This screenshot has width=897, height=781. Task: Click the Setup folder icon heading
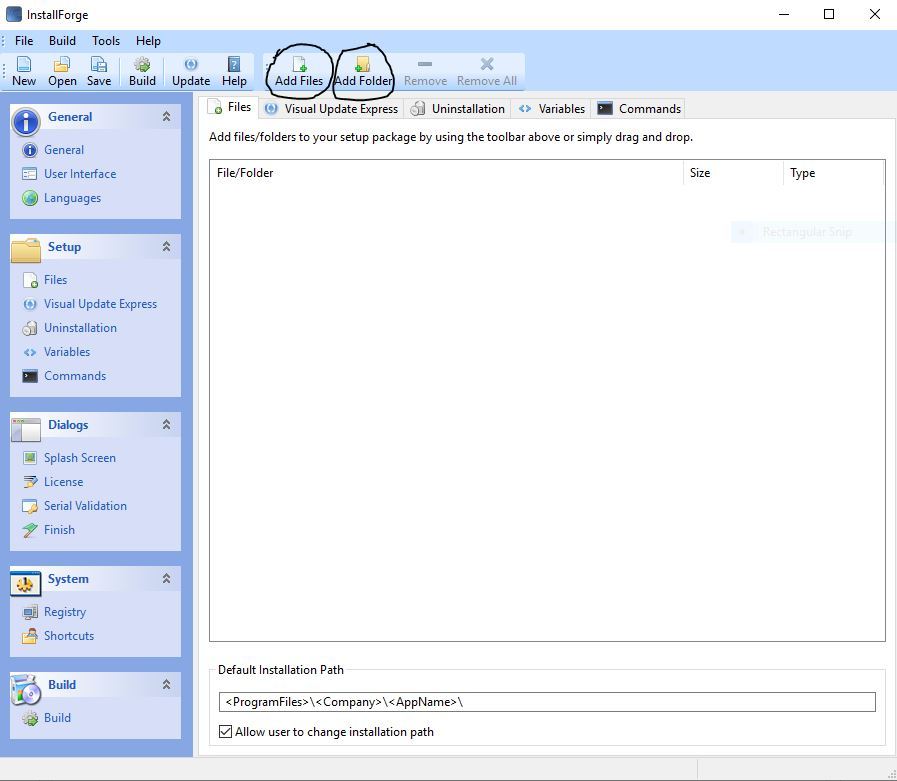(x=26, y=250)
